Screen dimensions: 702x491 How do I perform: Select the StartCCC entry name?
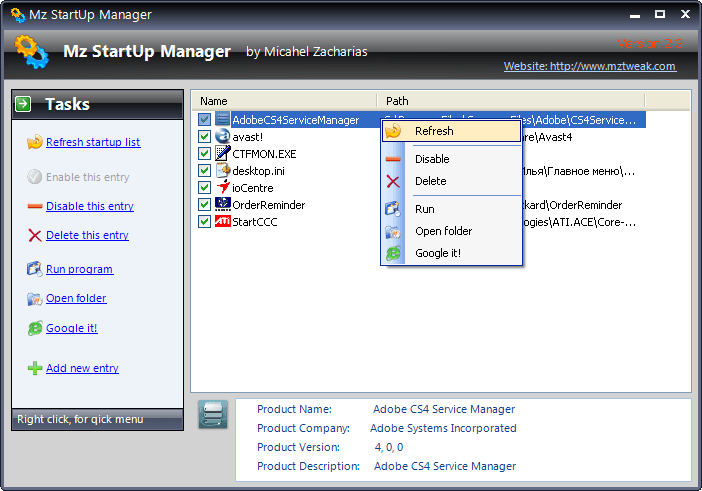click(255, 222)
